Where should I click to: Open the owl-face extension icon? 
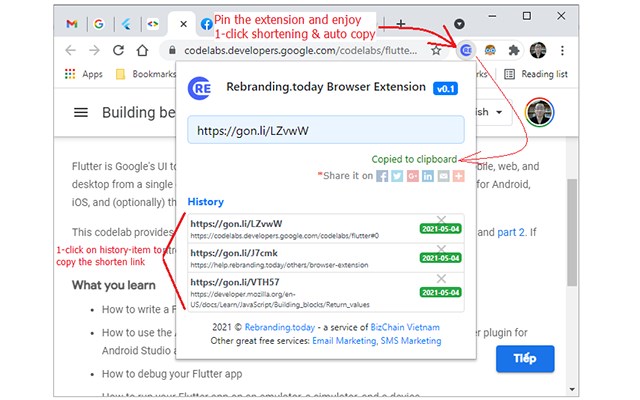tap(490, 50)
